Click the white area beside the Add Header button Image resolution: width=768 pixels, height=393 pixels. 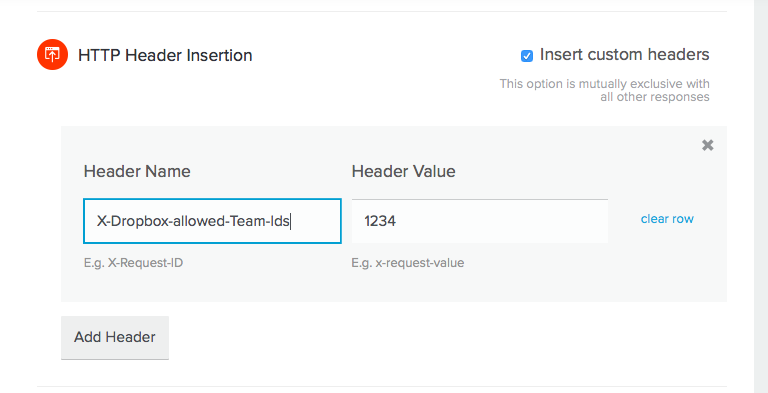[392, 338]
